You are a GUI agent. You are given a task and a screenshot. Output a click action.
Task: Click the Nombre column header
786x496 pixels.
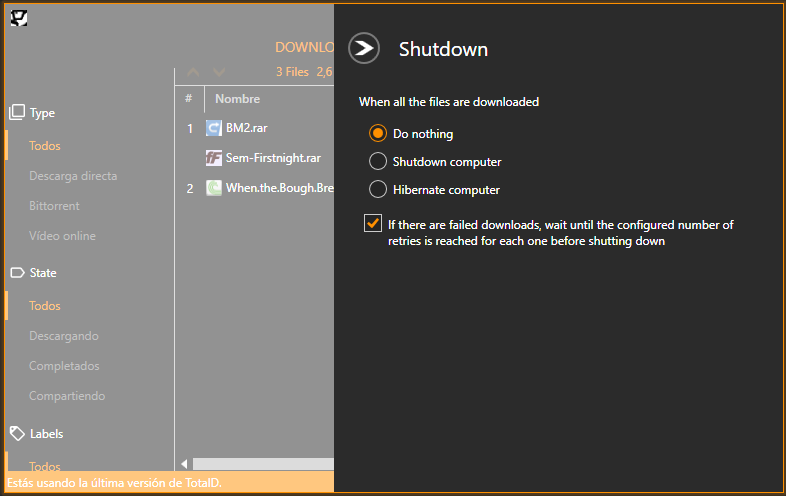(238, 99)
